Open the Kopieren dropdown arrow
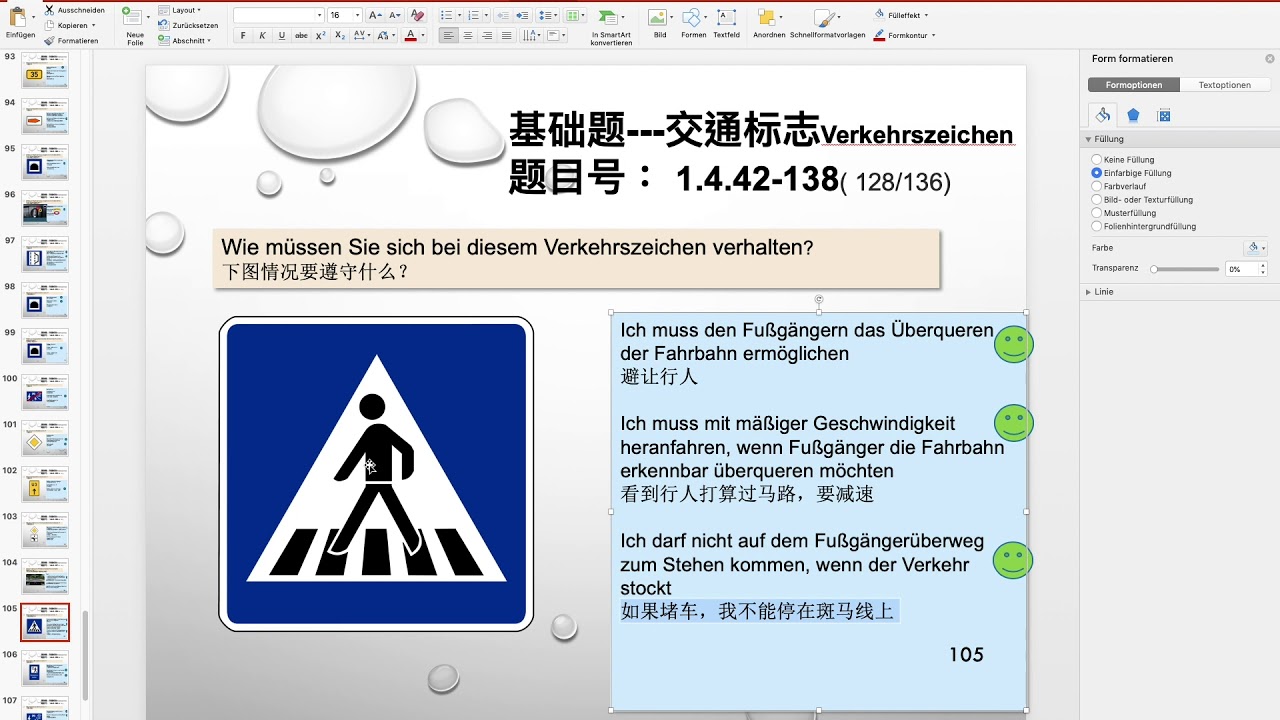Image resolution: width=1280 pixels, height=720 pixels. tap(93, 25)
